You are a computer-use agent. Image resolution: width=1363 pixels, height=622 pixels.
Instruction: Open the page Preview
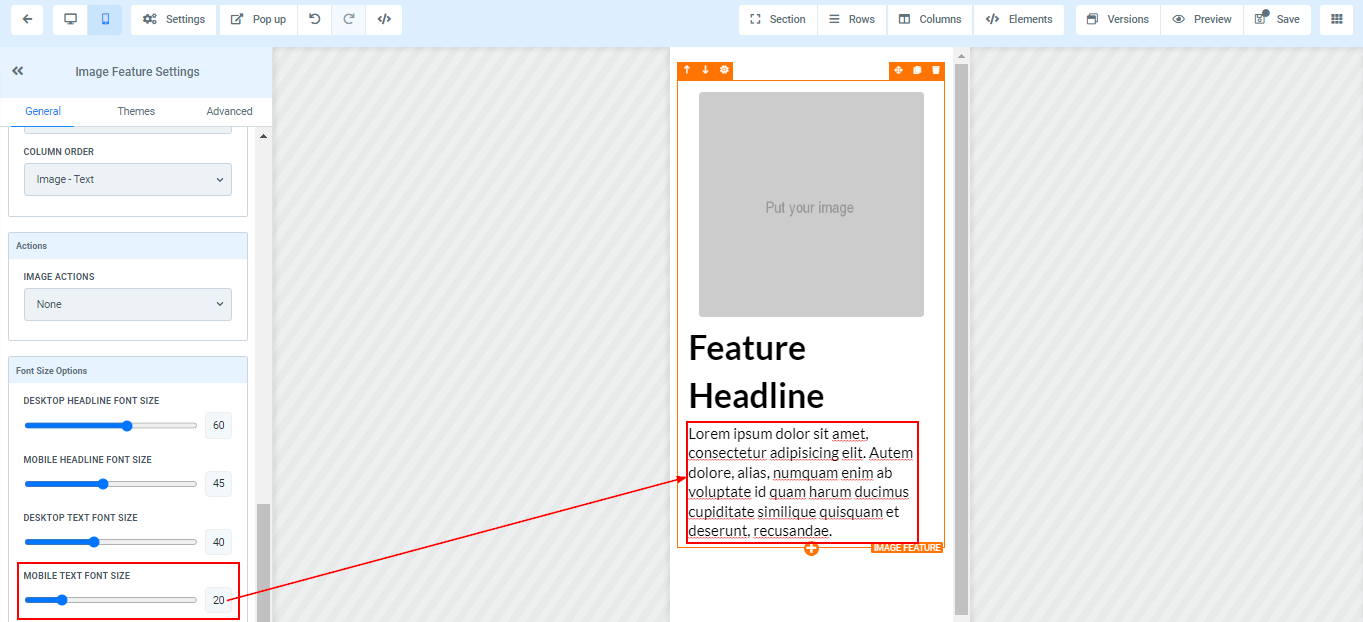tap(1202, 19)
